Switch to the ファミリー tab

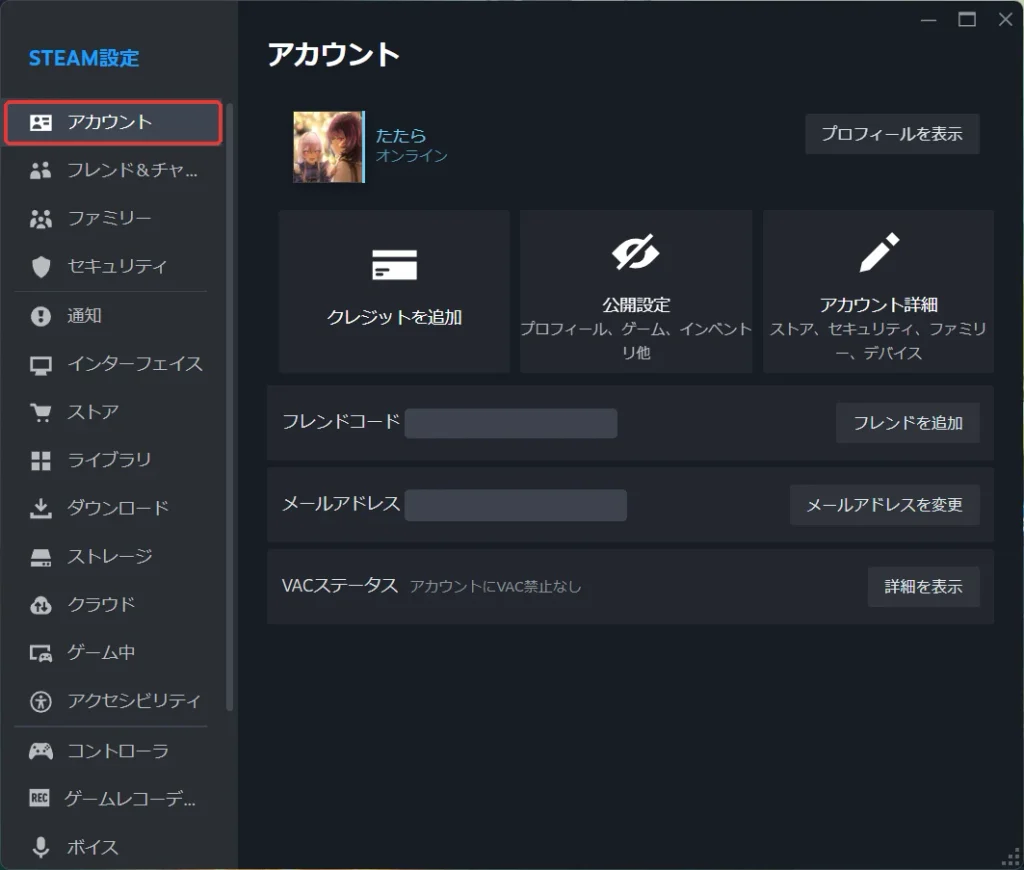pos(113,219)
